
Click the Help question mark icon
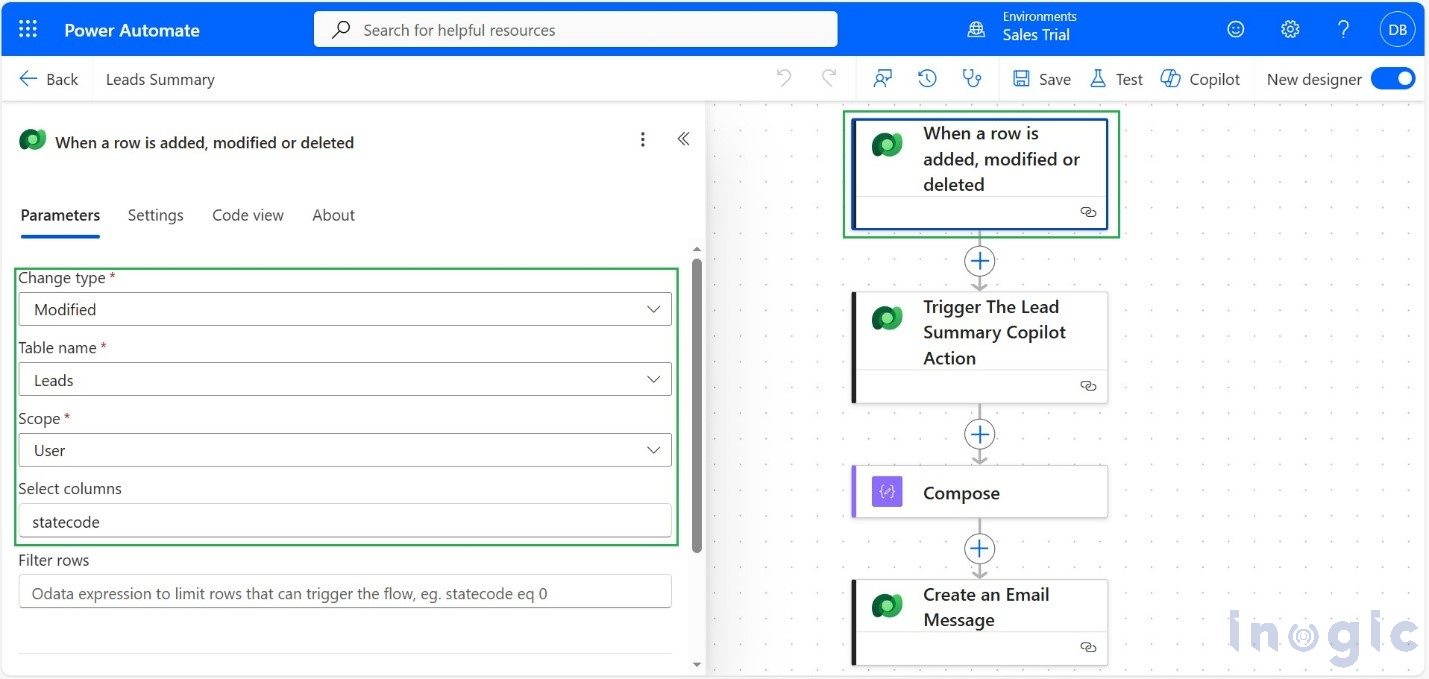pos(1343,29)
